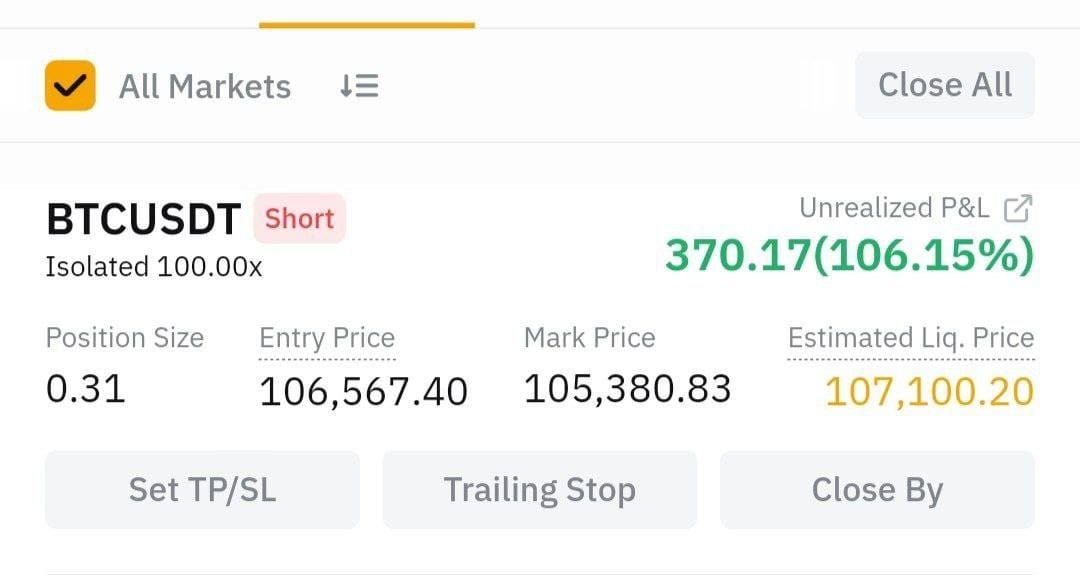This screenshot has width=1080, height=575.
Task: Tap the 0.31 position size value
Action: click(x=85, y=389)
